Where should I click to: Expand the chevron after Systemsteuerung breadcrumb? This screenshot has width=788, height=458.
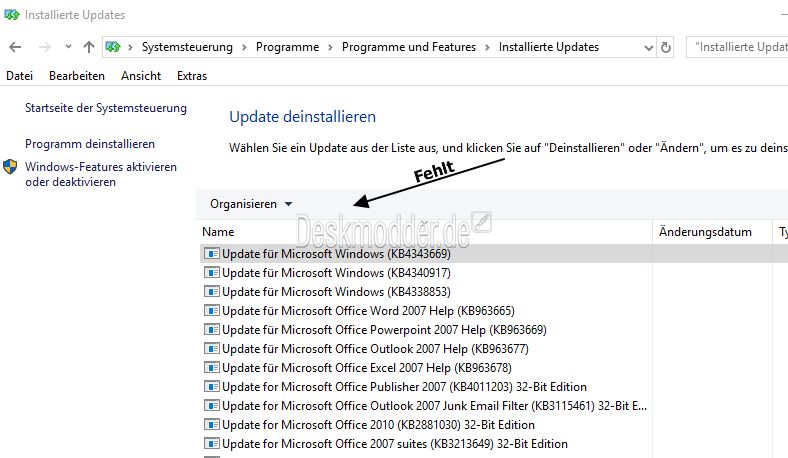[244, 47]
